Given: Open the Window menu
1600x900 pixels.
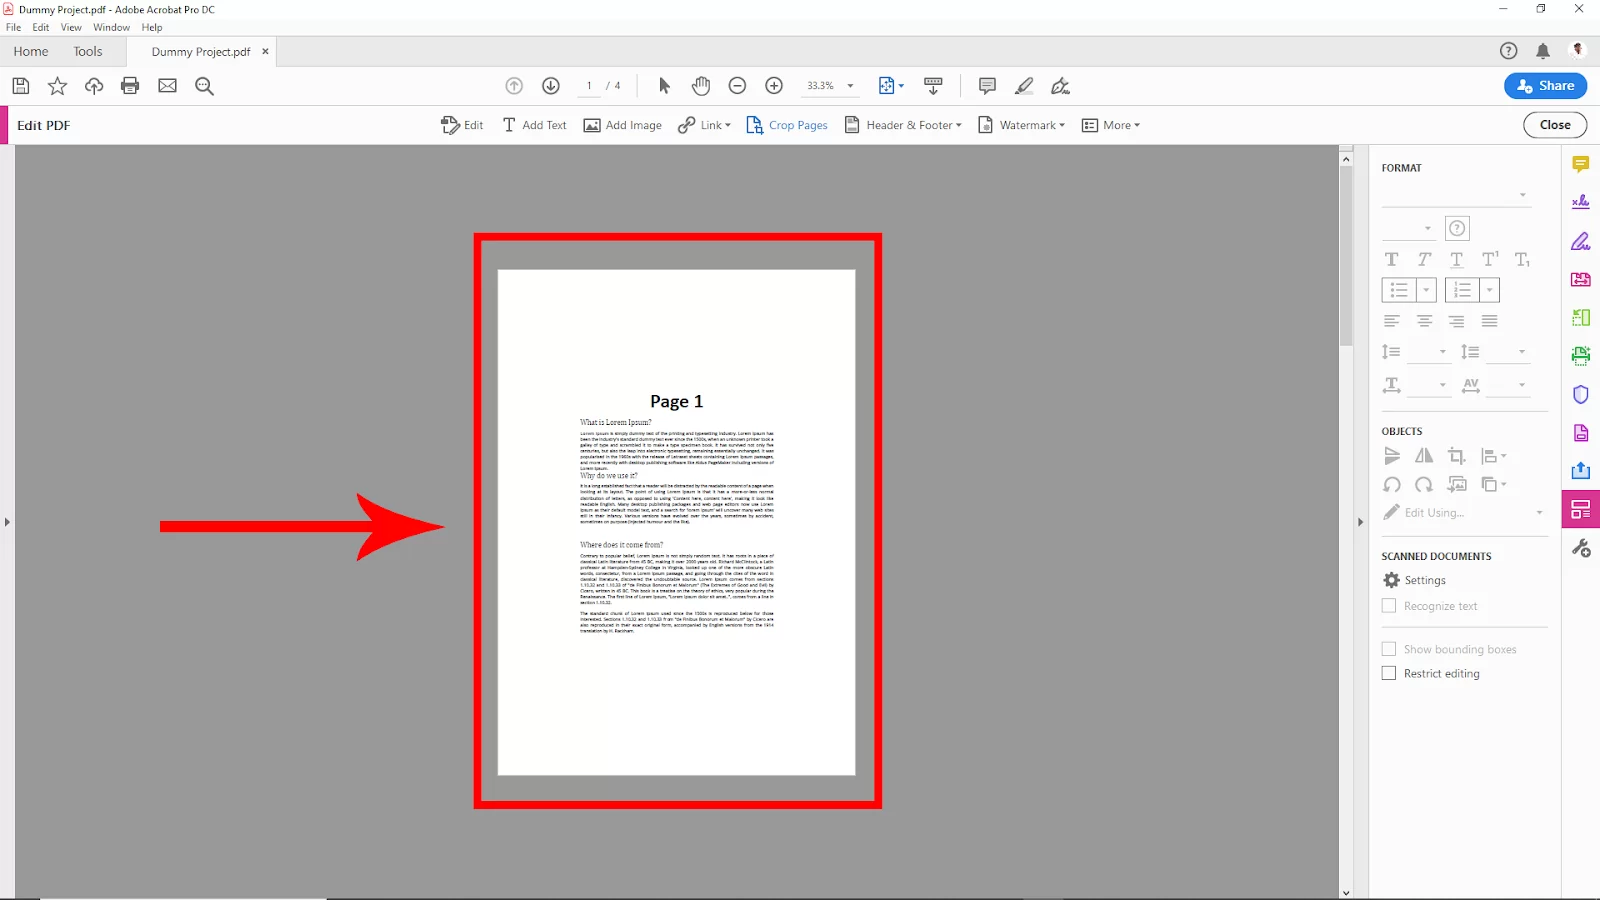Looking at the screenshot, I should 111,28.
